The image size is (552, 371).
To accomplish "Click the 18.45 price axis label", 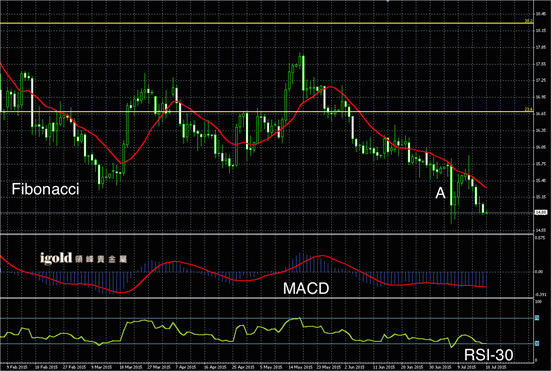I will (541, 14).
